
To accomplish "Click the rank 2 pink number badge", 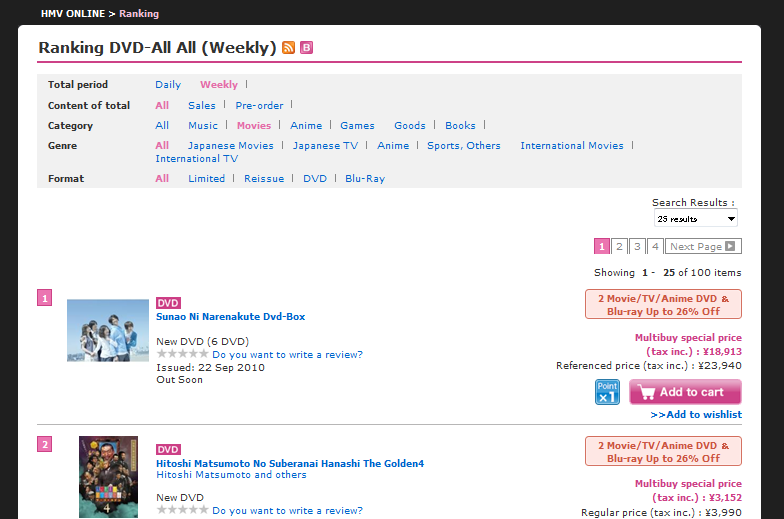I will click(44, 444).
